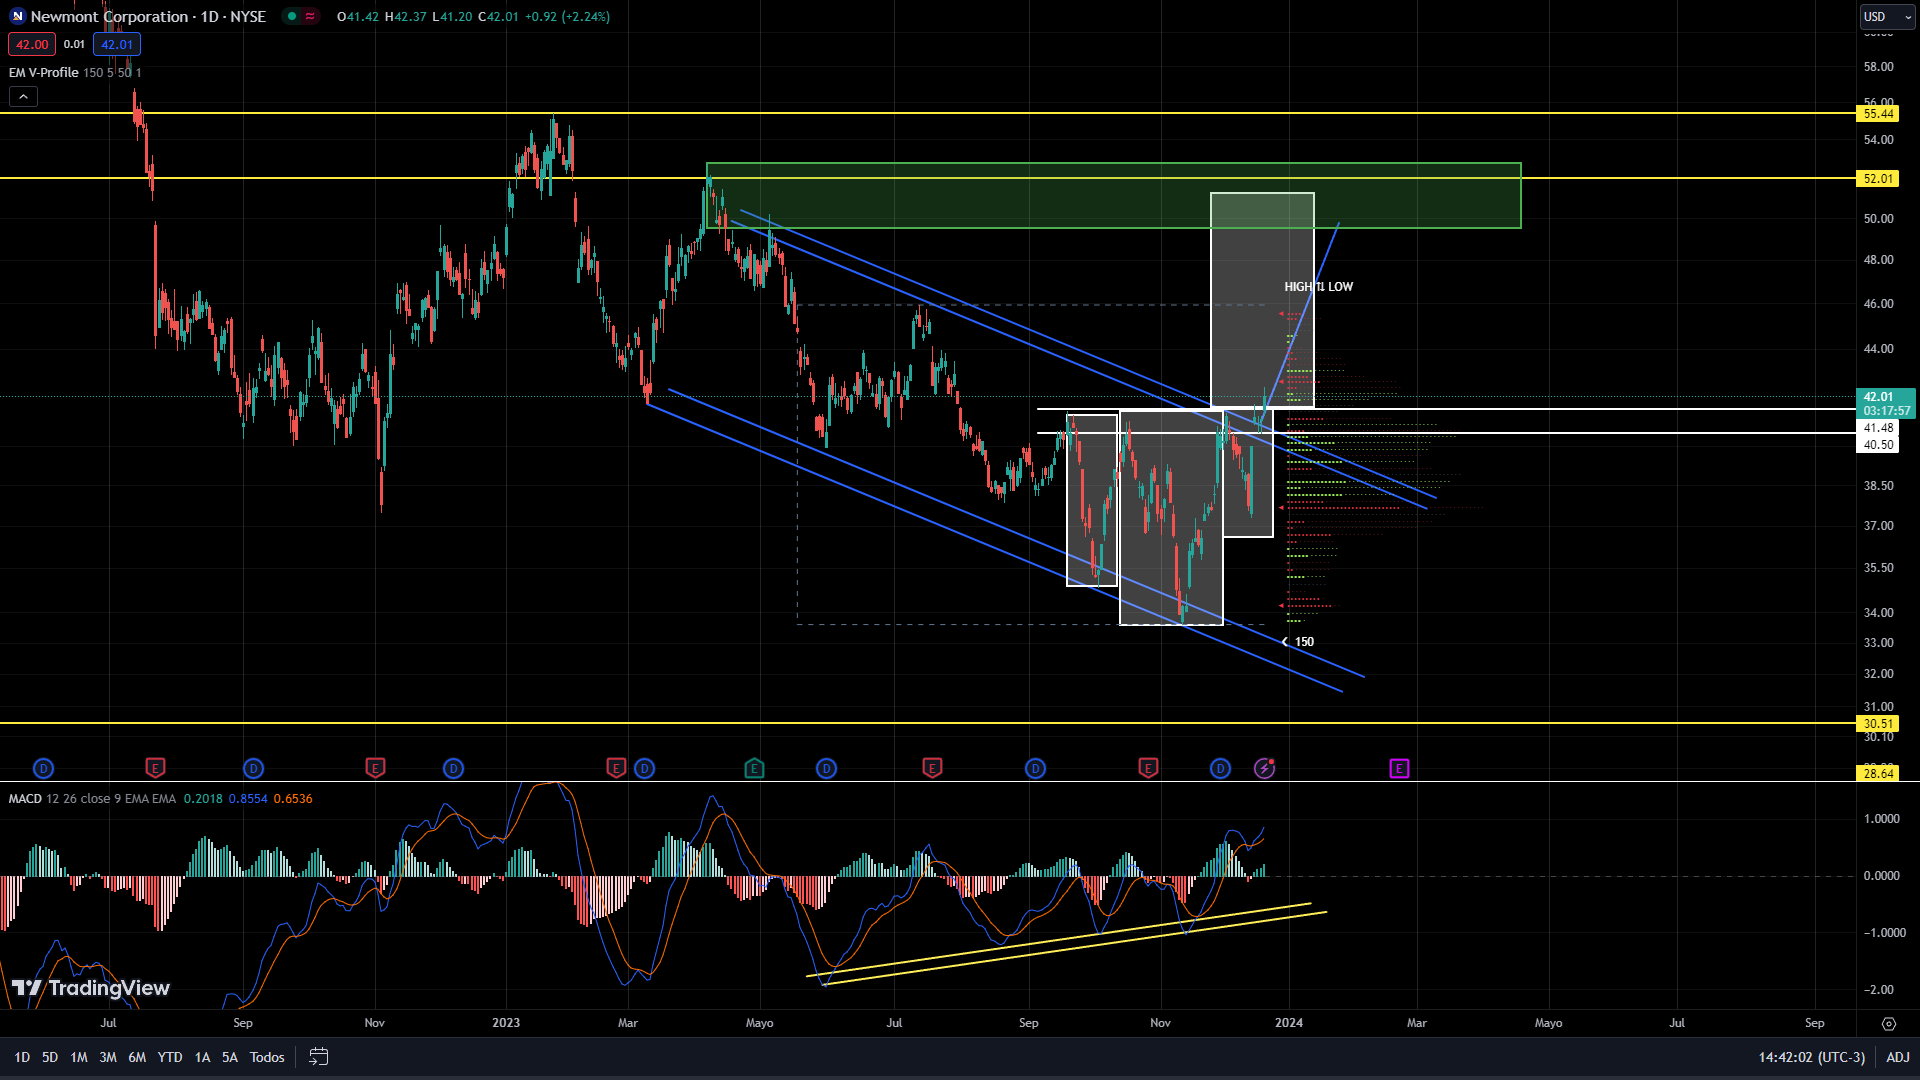Select the 5A time range
This screenshot has height=1080, width=1920.
(230, 1057)
